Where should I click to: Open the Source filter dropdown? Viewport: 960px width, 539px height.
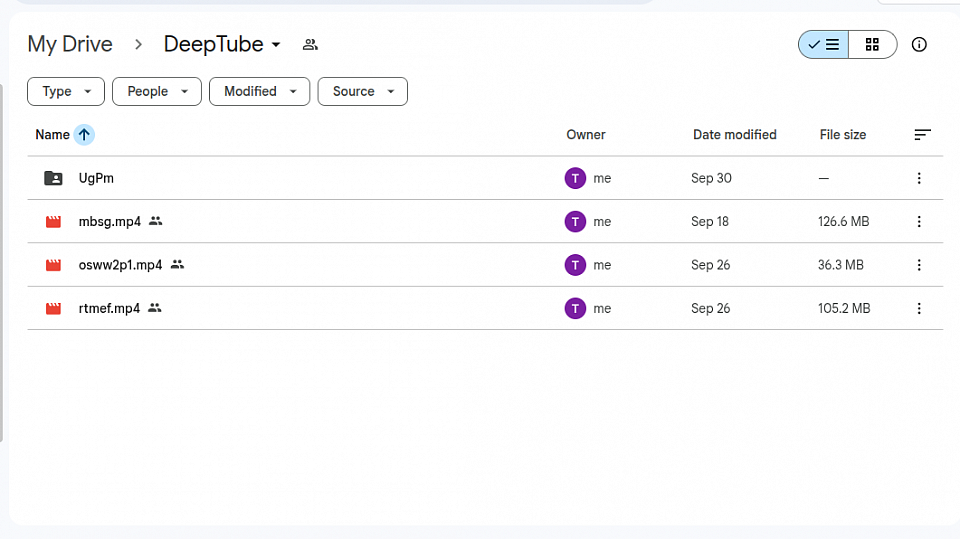pos(362,91)
